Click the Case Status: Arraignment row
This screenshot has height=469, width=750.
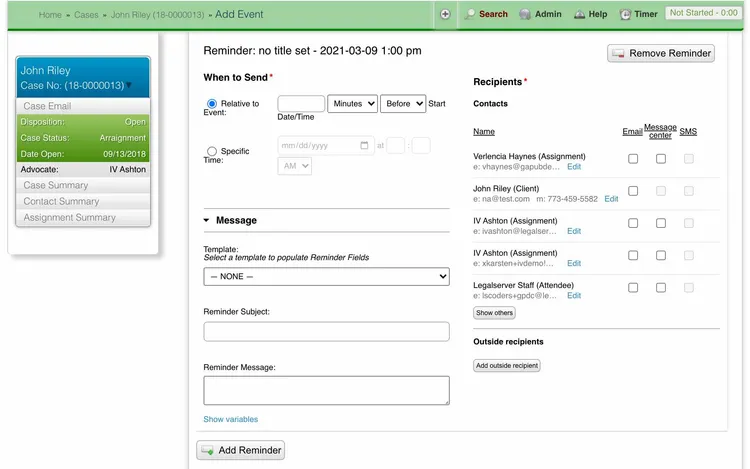coord(83,138)
